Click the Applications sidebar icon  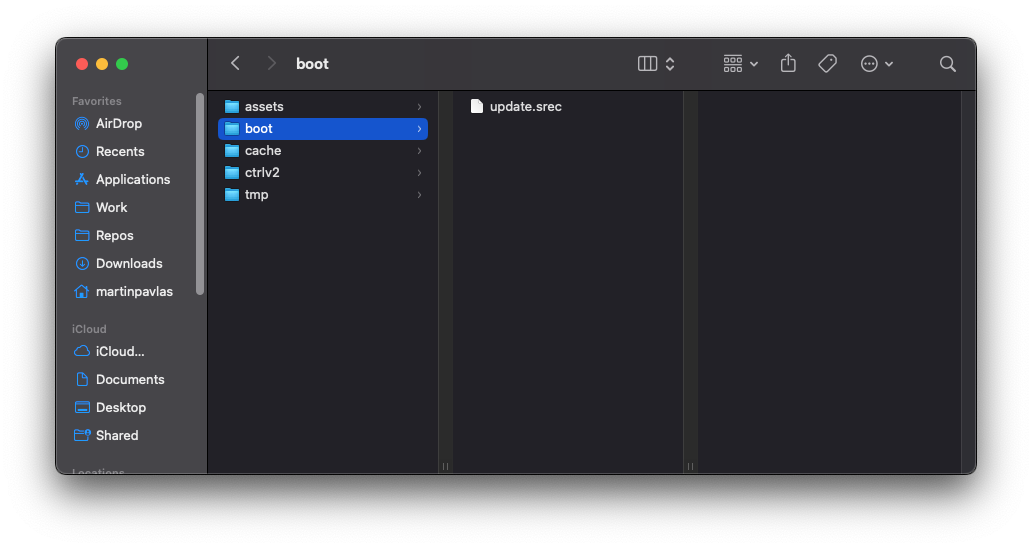click(82, 179)
